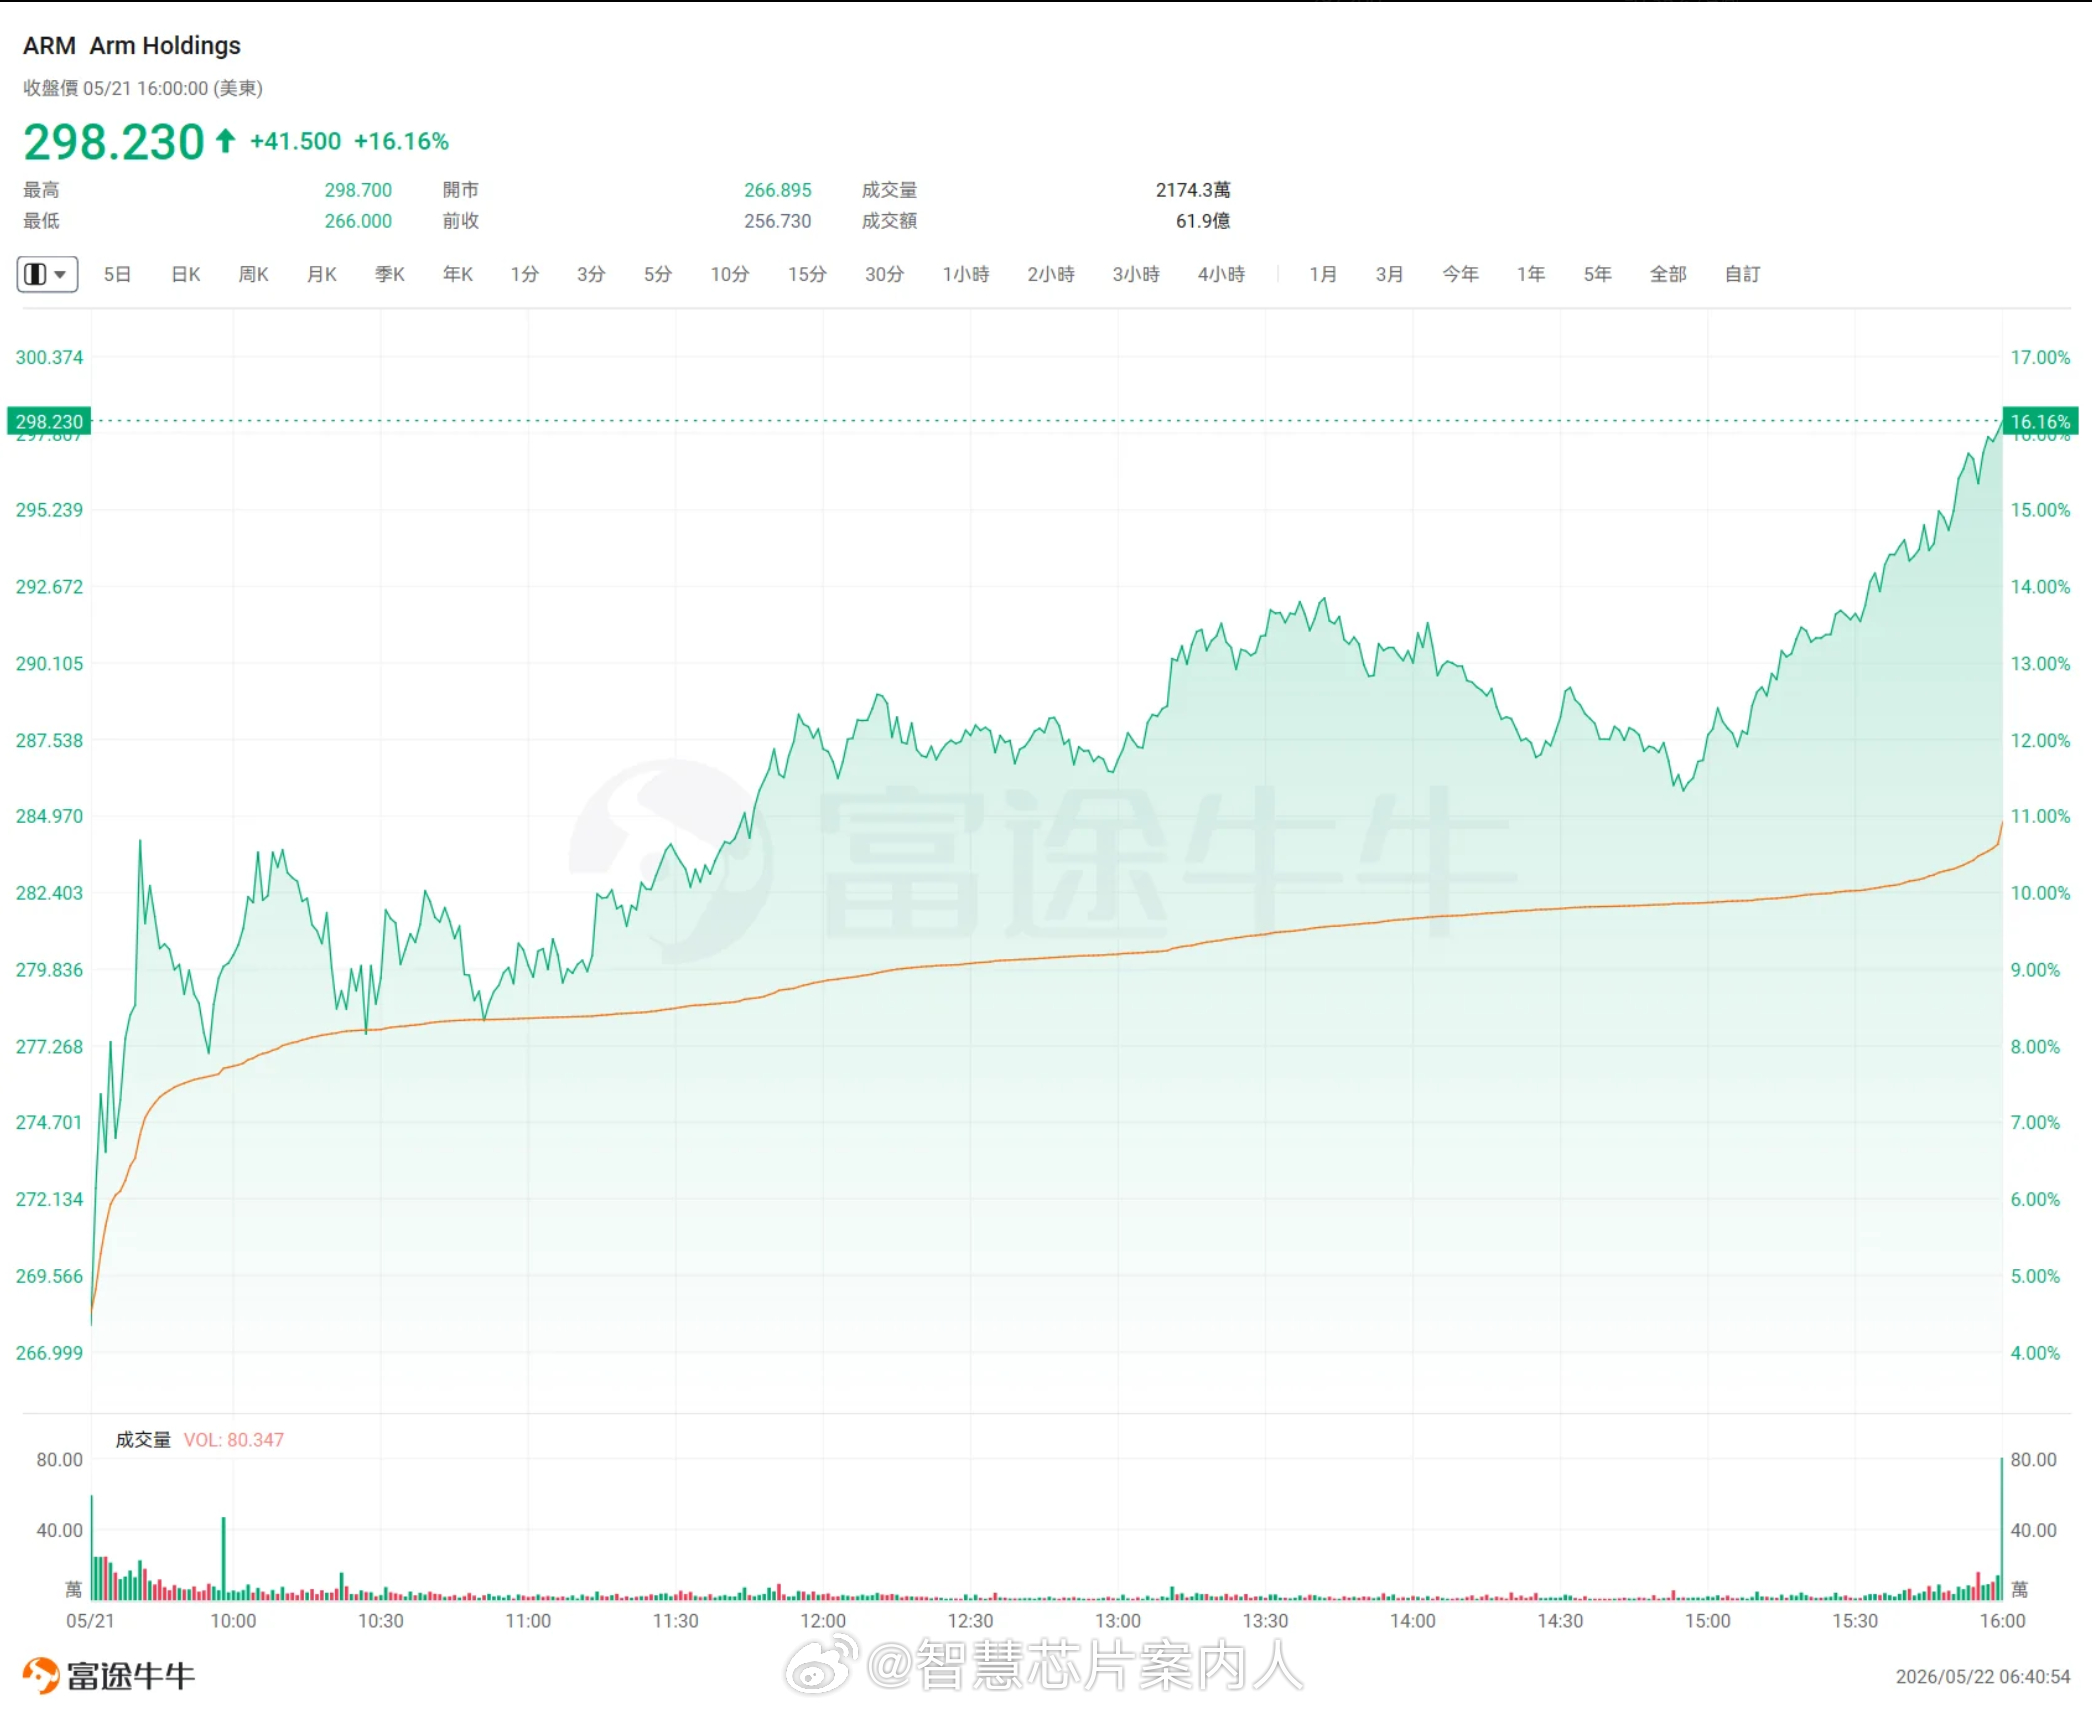Click the price change +41.500
2092x1716 pixels.
point(295,142)
